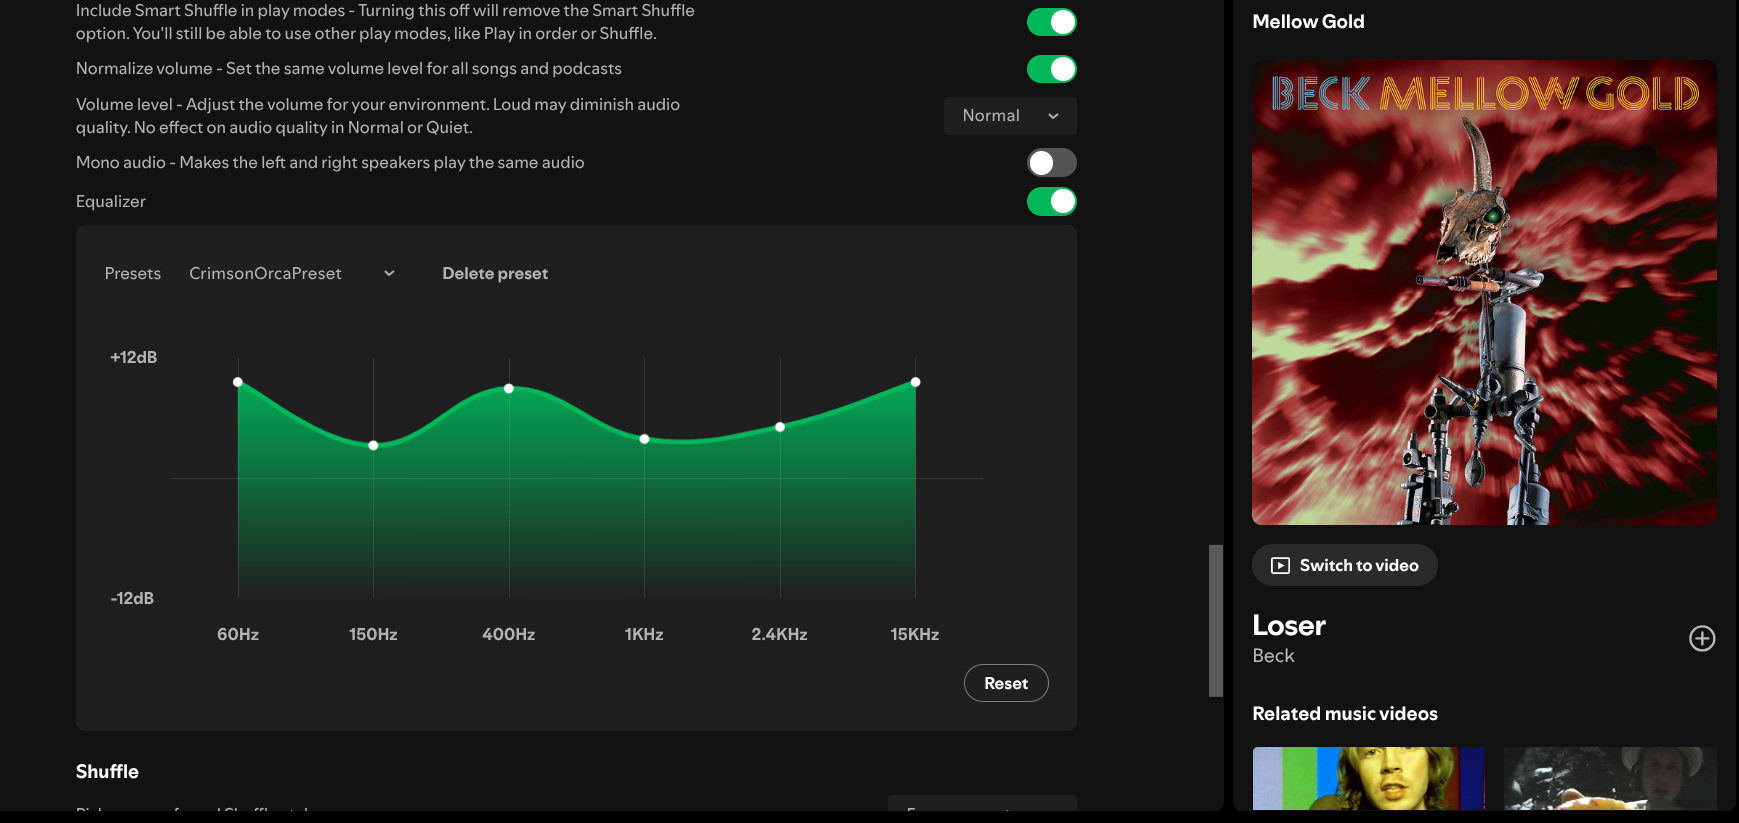The height and width of the screenshot is (823, 1739).
Task: Click the 60Hz frequency label
Action: [238, 634]
